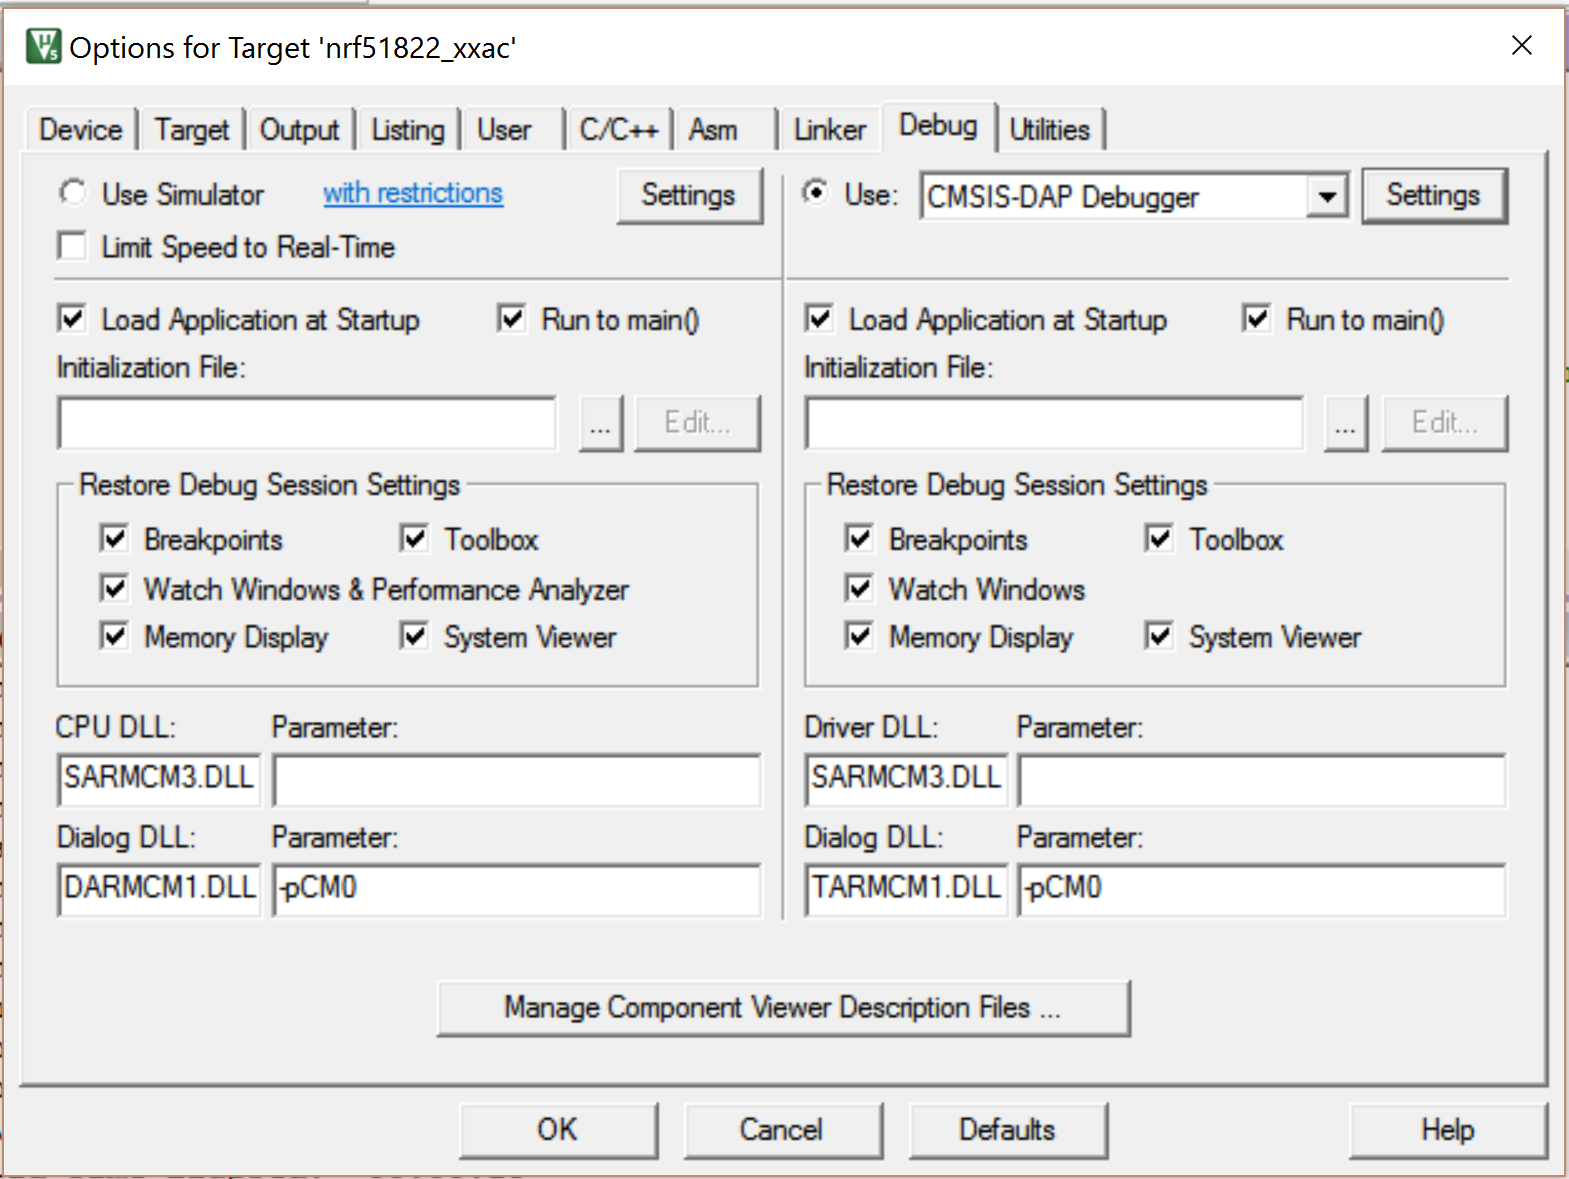Click debugger Dialog DLL -pCM0 parameter field

click(x=1262, y=890)
